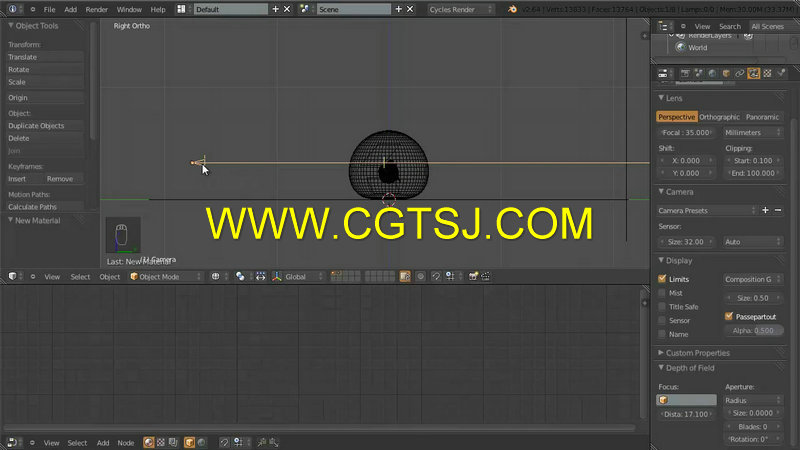Open the Object menu in 3D view header

(109, 277)
